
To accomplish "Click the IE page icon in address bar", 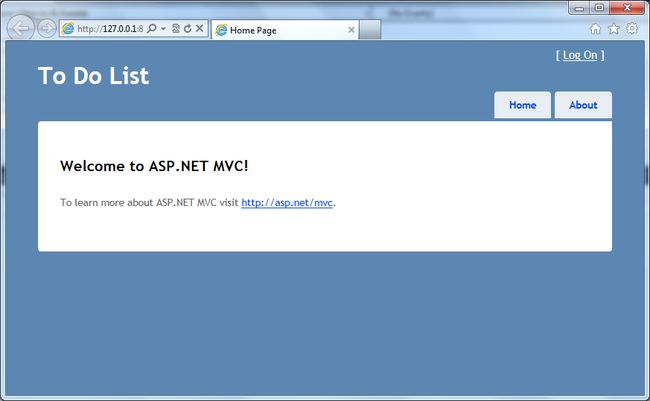I will pos(68,29).
